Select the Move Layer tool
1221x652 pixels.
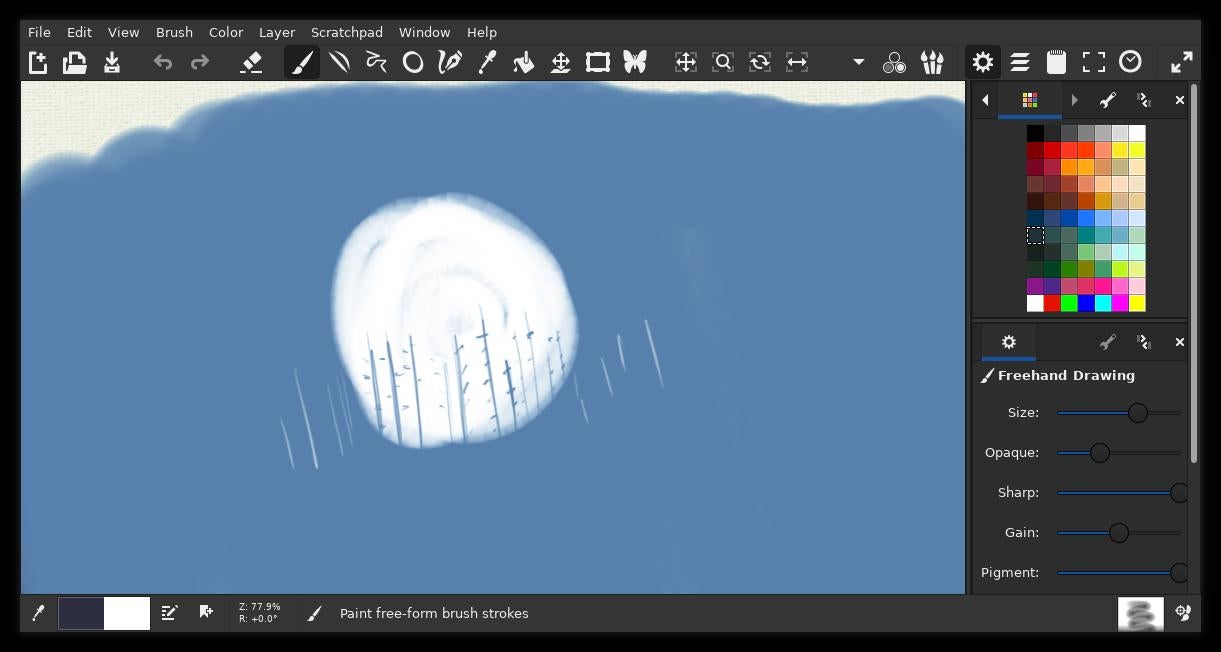(x=561, y=62)
